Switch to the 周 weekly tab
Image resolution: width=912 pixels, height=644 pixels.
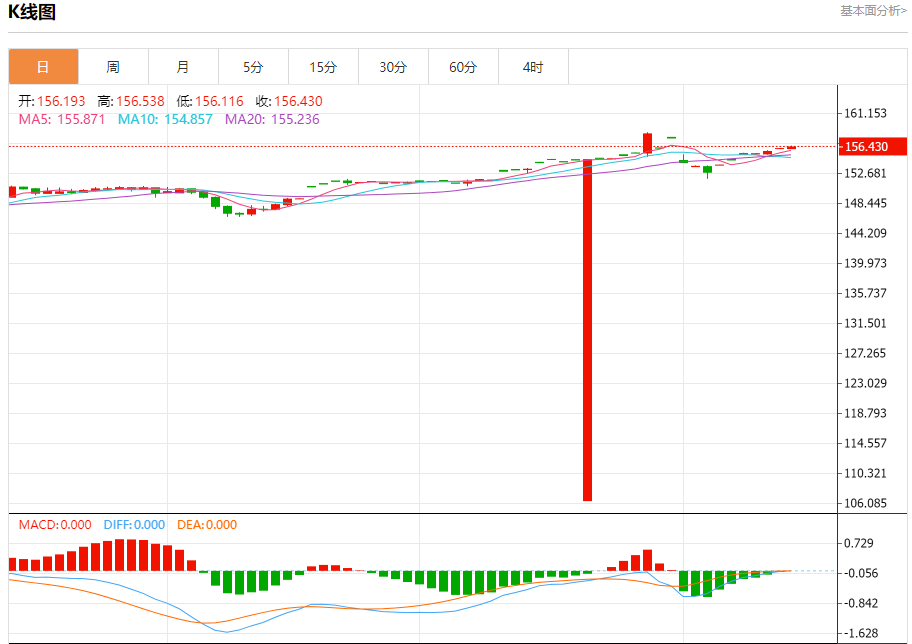[x=113, y=67]
